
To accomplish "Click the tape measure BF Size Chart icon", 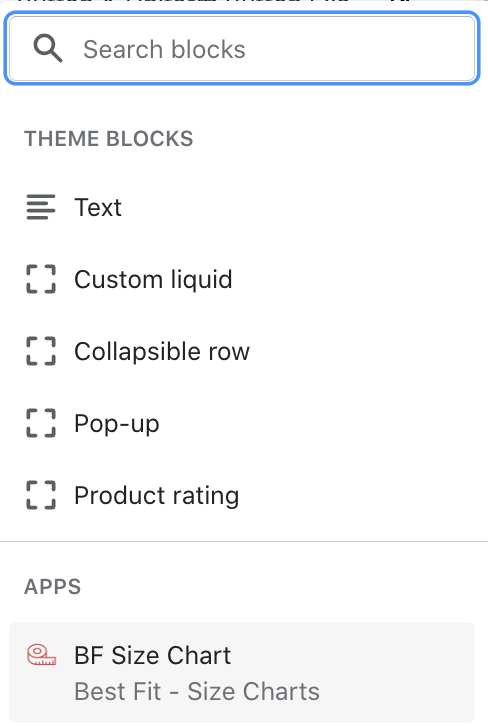I will (41, 655).
